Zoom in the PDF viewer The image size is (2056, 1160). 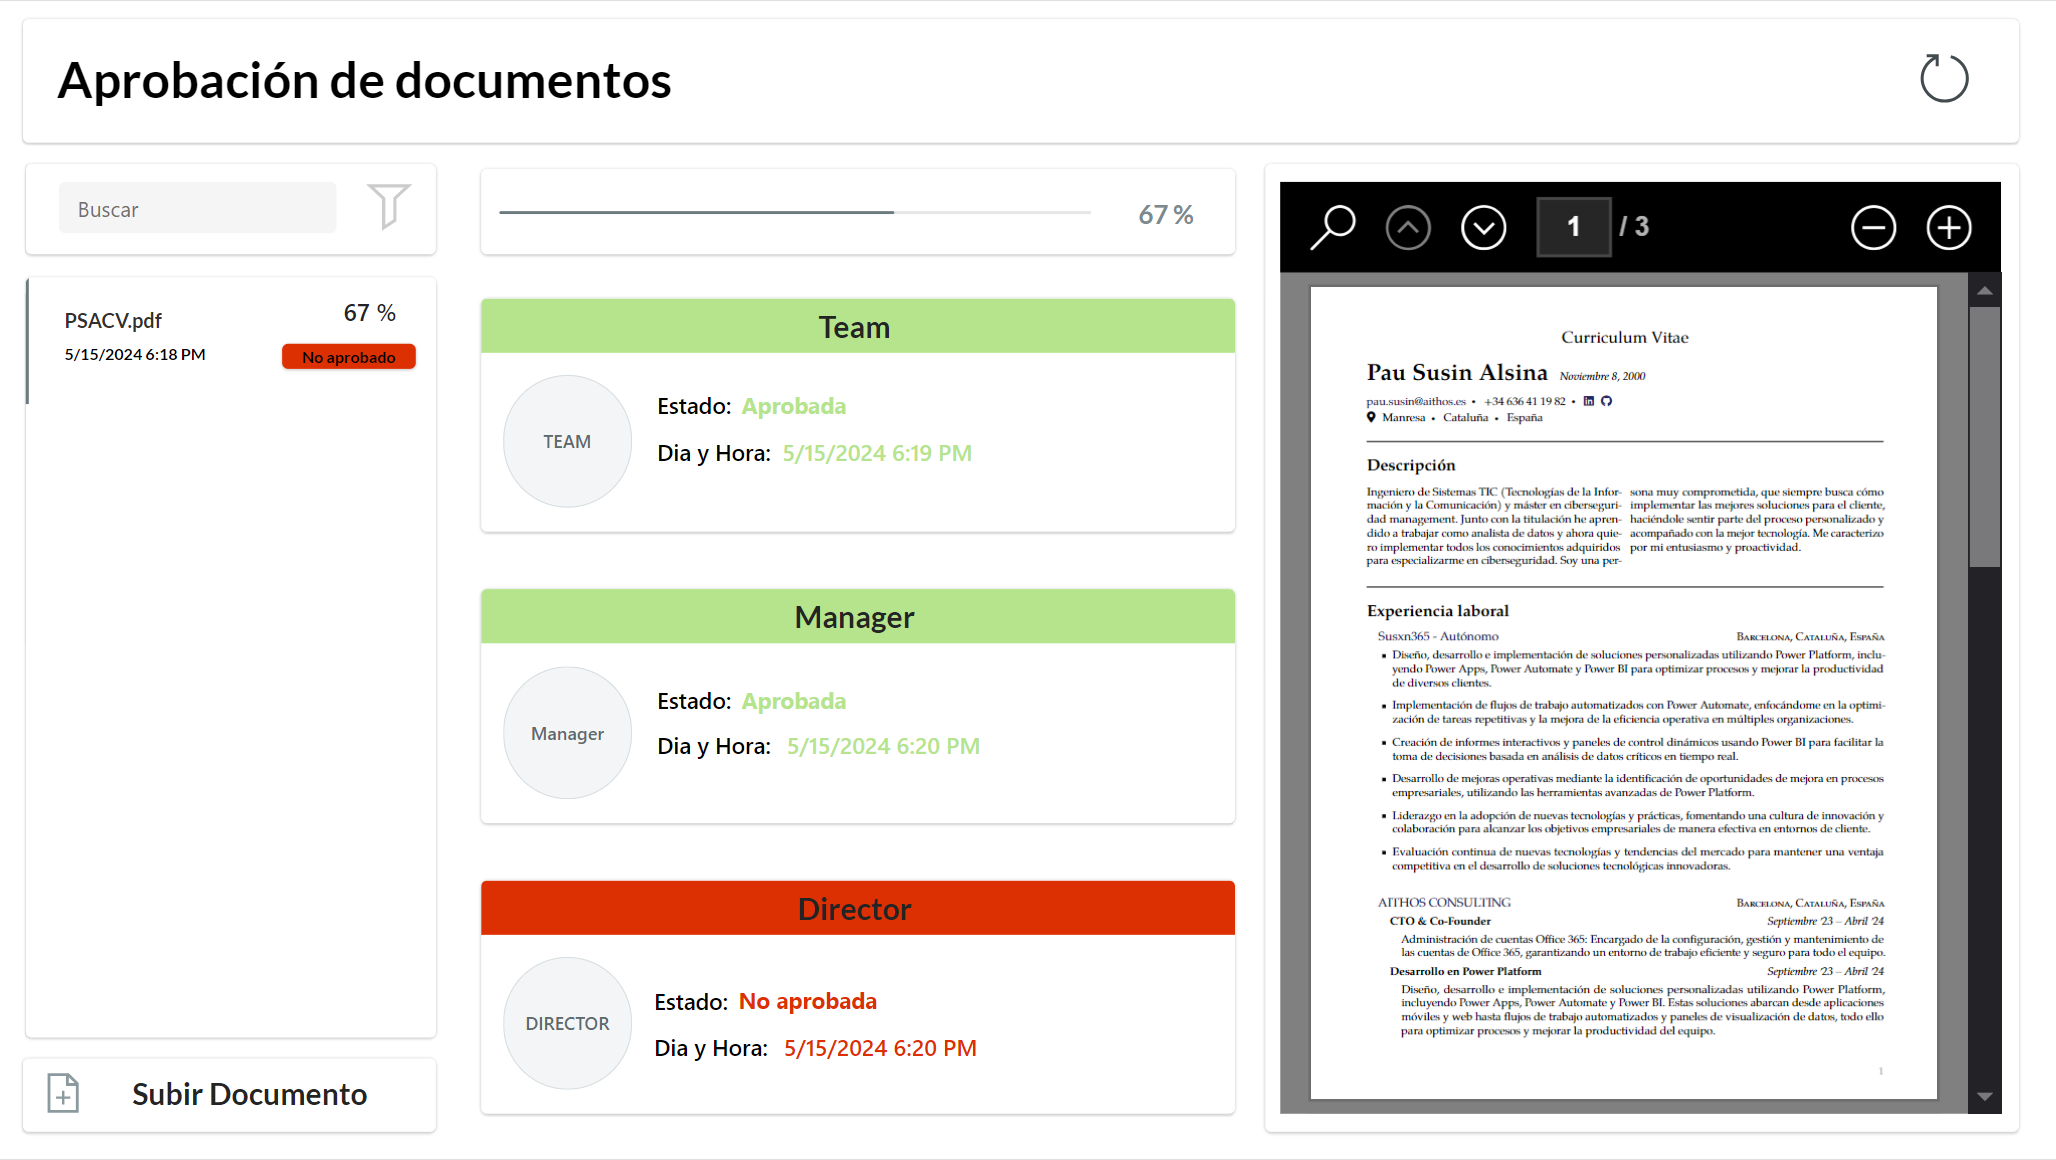pyautogui.click(x=1948, y=228)
